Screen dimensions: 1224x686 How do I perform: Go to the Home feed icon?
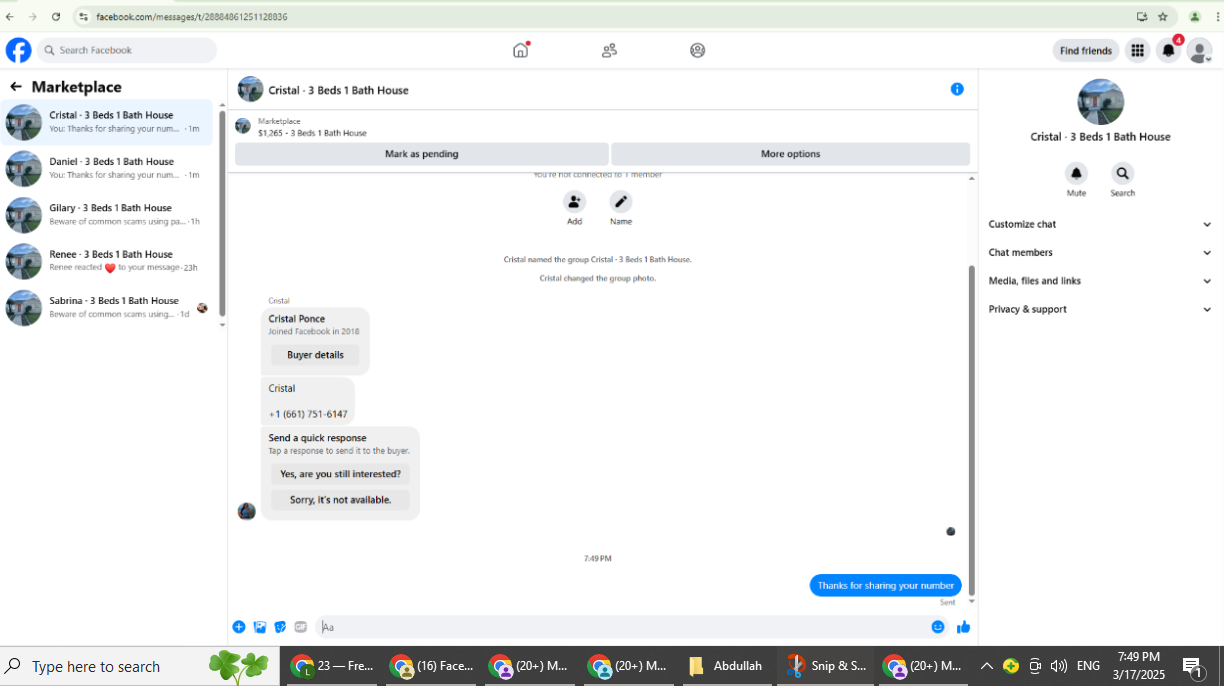click(521, 50)
